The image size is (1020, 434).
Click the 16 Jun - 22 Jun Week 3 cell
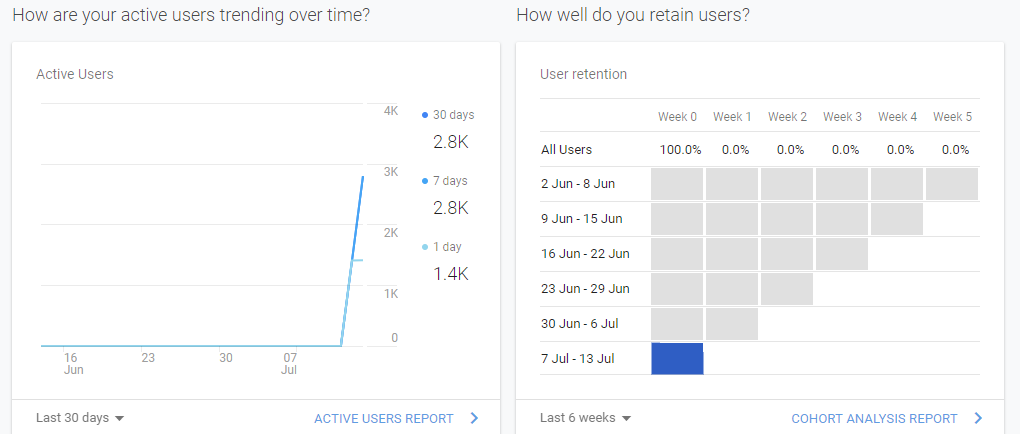pyautogui.click(x=842, y=254)
